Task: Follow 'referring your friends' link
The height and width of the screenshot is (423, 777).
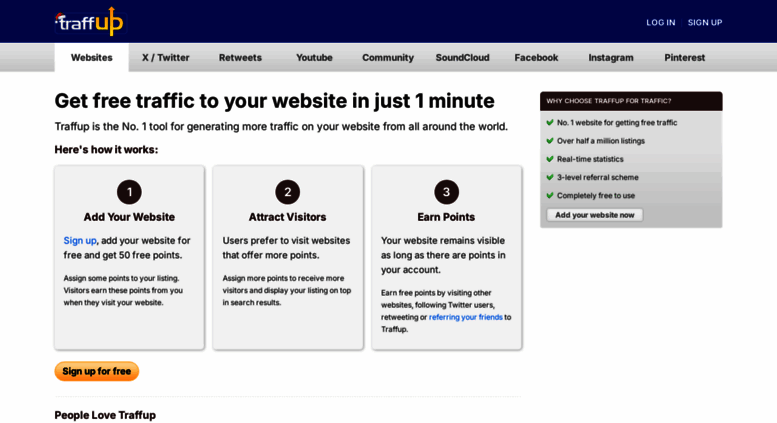Action: 465,317
